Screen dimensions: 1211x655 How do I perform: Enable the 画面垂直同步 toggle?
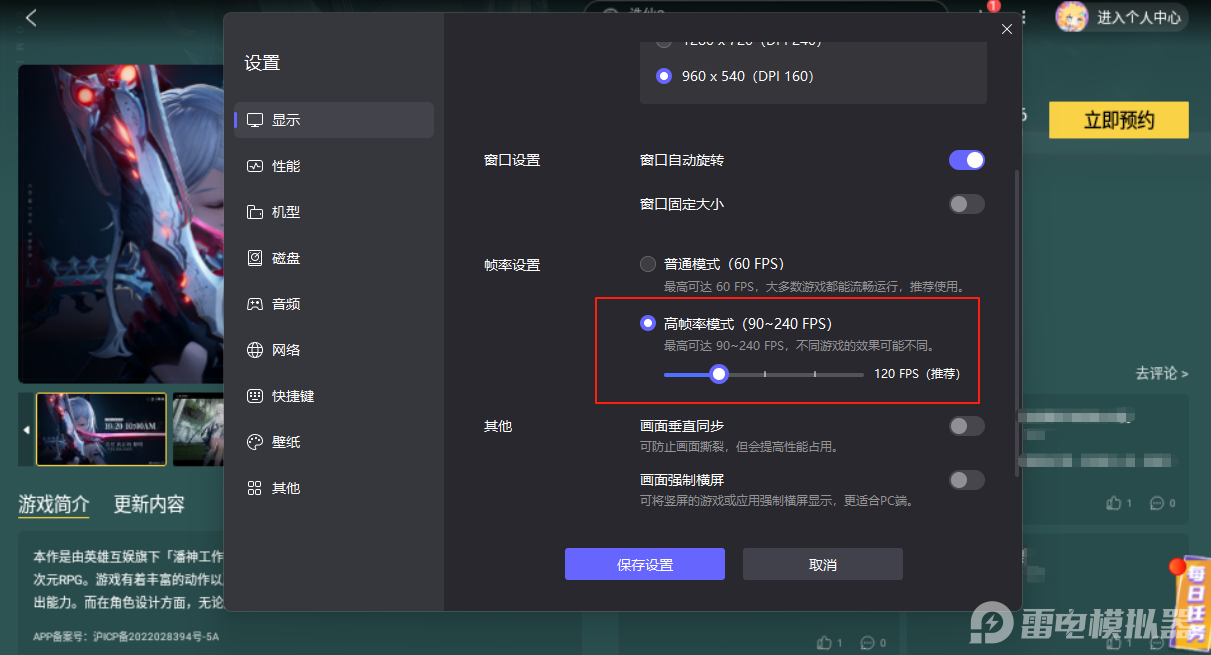(x=967, y=426)
